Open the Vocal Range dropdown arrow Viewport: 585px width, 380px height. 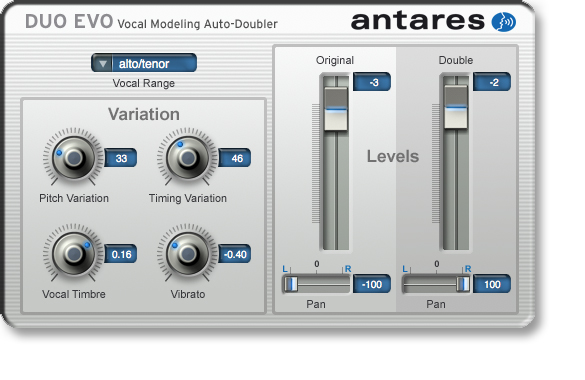tap(102, 63)
